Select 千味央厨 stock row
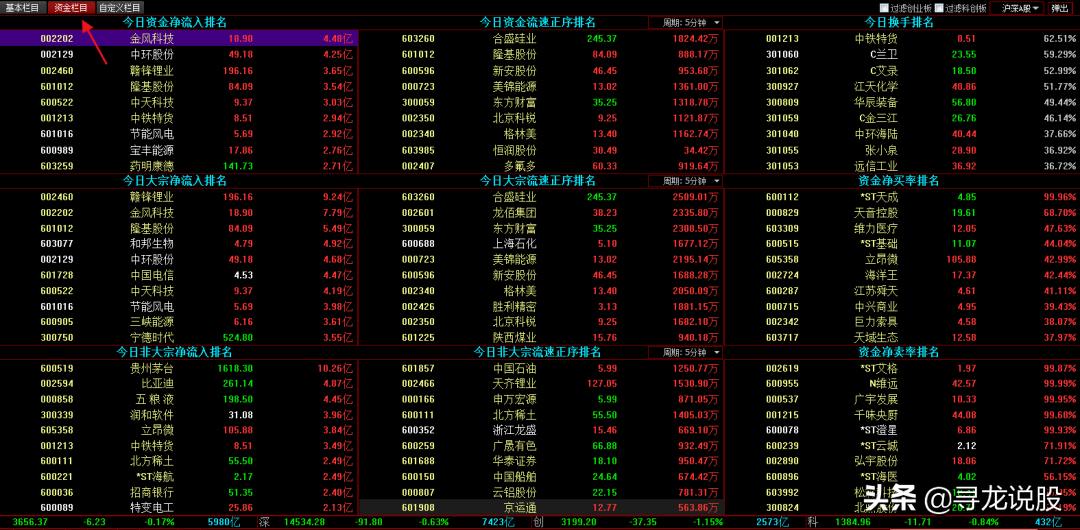The image size is (1080, 530). pos(902,415)
